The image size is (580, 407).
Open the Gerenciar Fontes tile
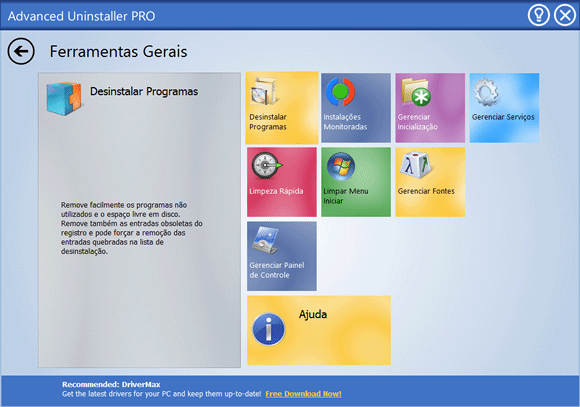tap(430, 182)
